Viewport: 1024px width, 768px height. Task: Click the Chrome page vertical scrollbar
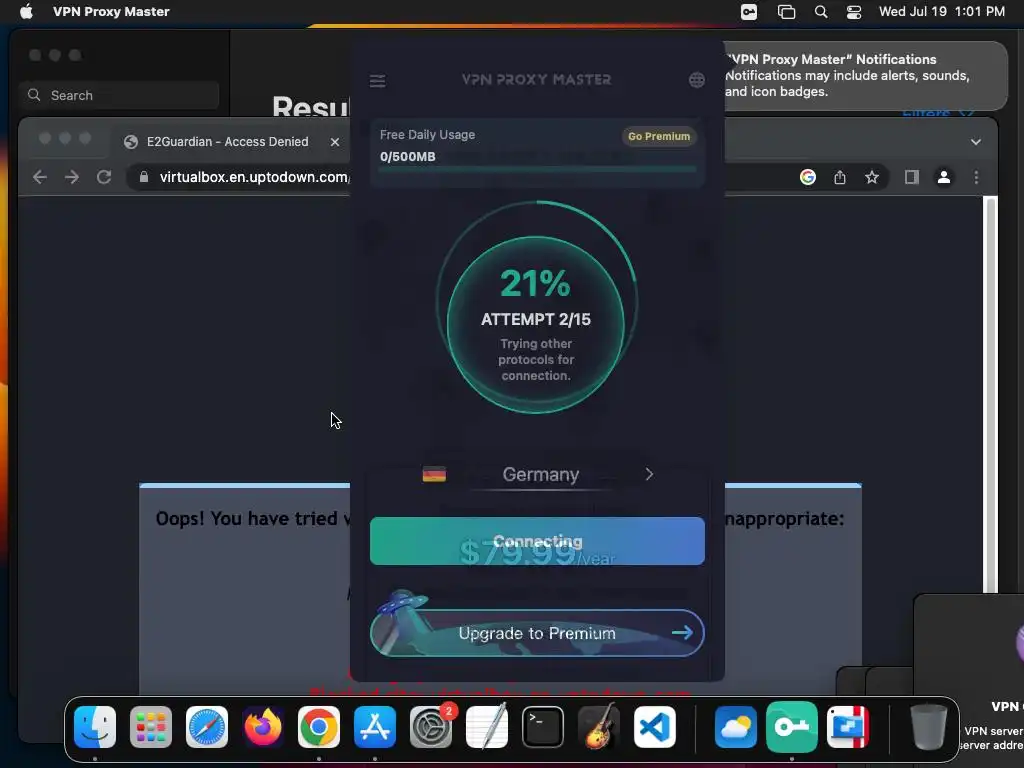tap(991, 394)
